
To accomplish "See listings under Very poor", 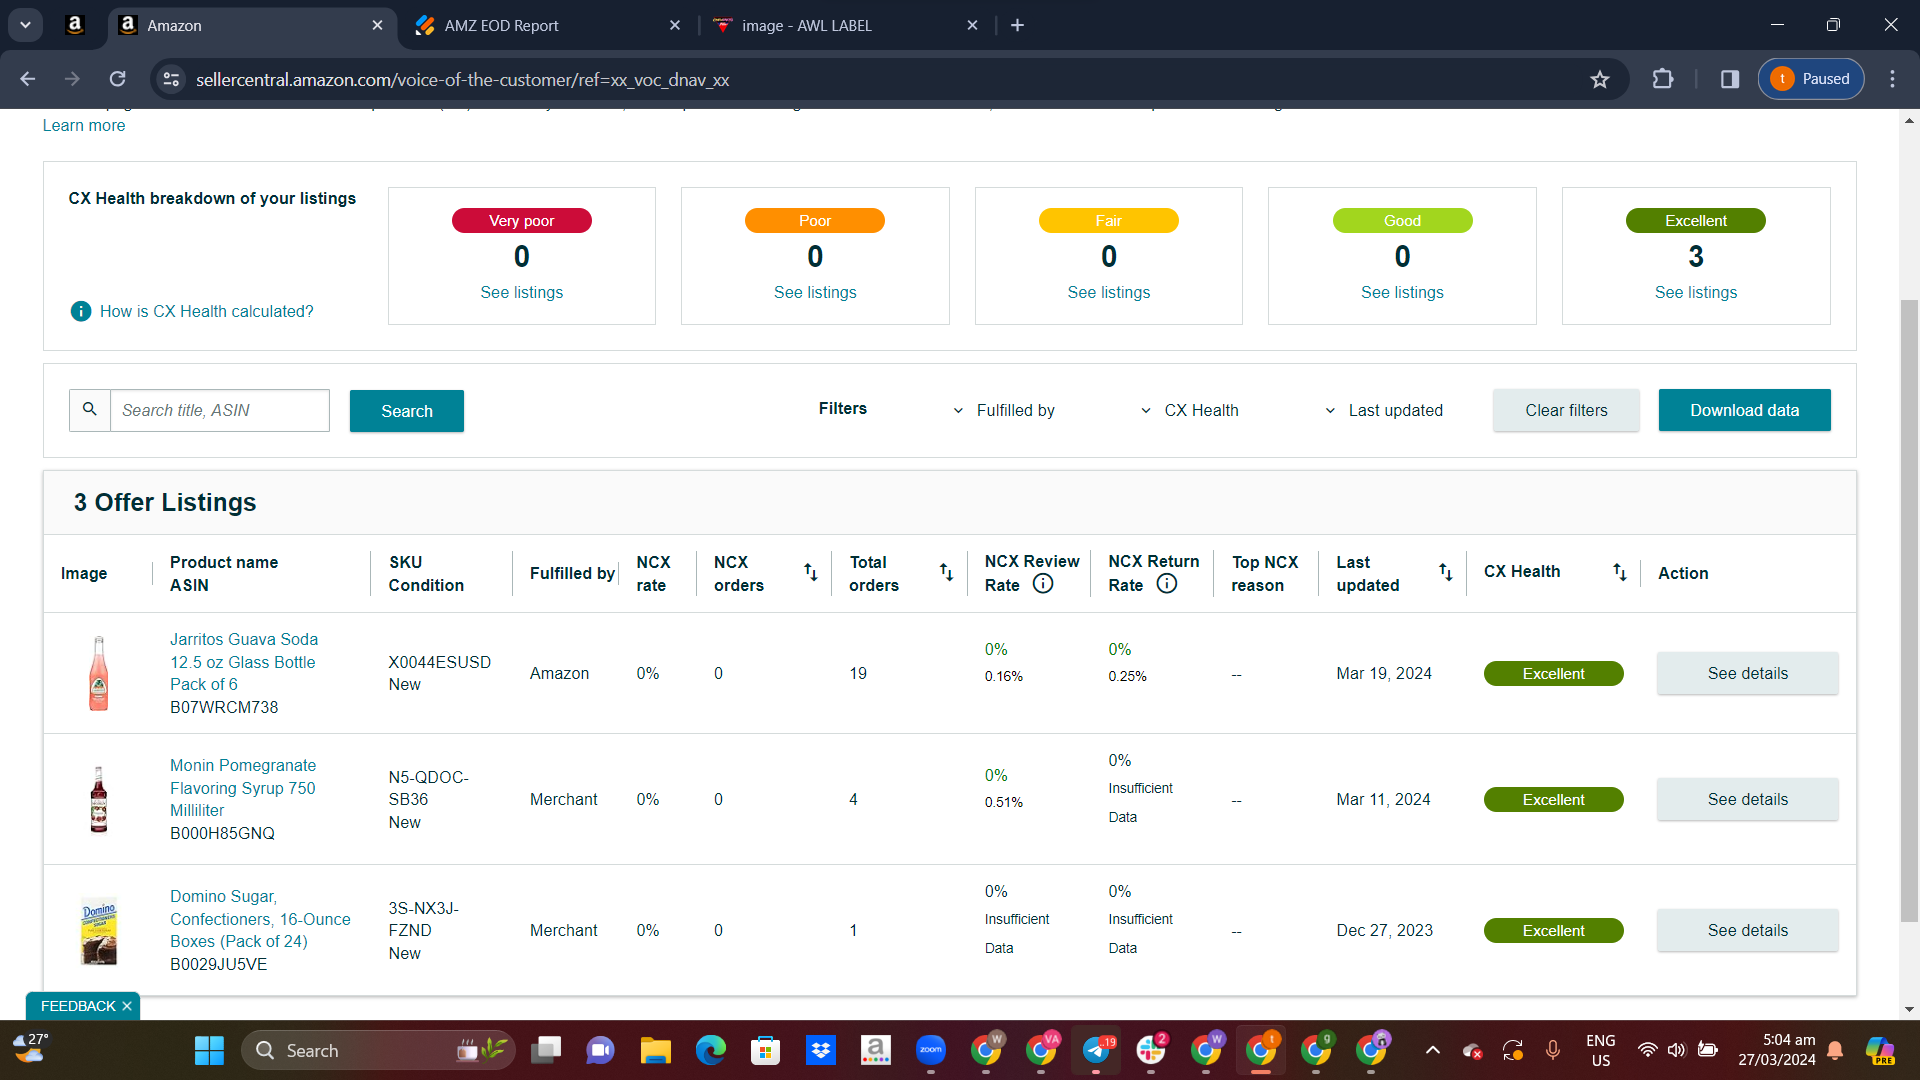I will [521, 292].
